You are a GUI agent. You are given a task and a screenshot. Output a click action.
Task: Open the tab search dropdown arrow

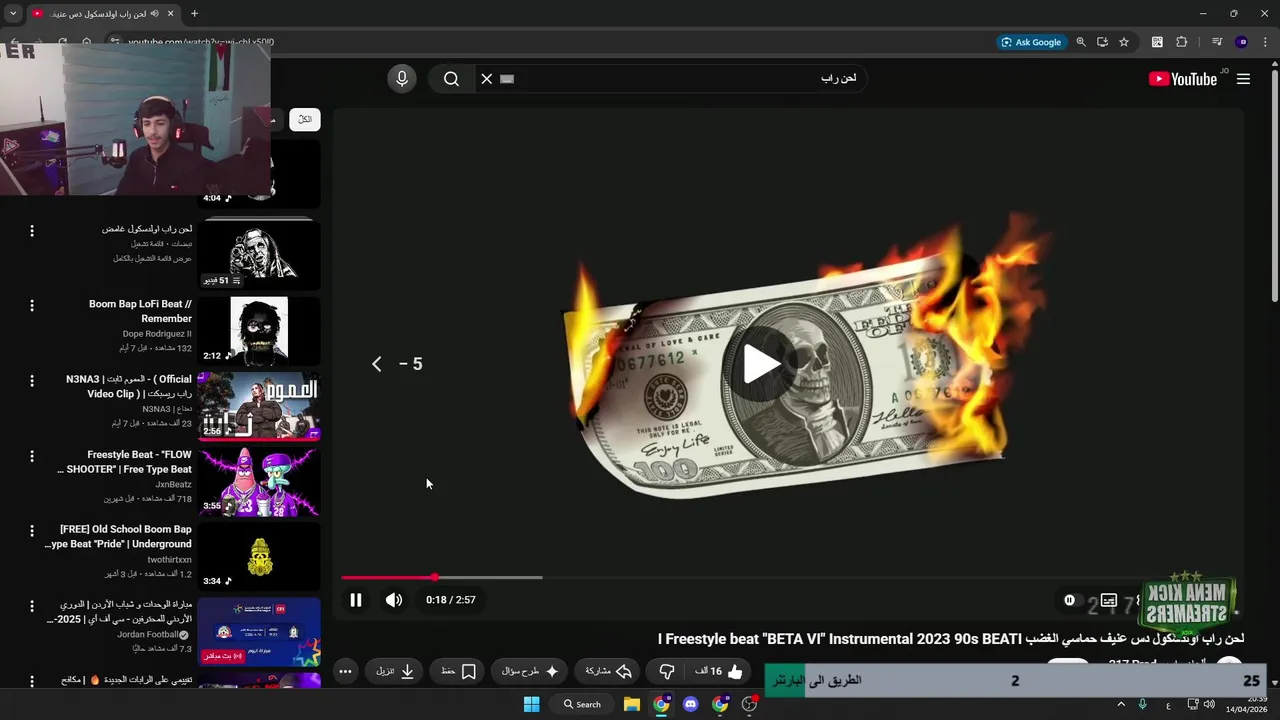[x=13, y=13]
